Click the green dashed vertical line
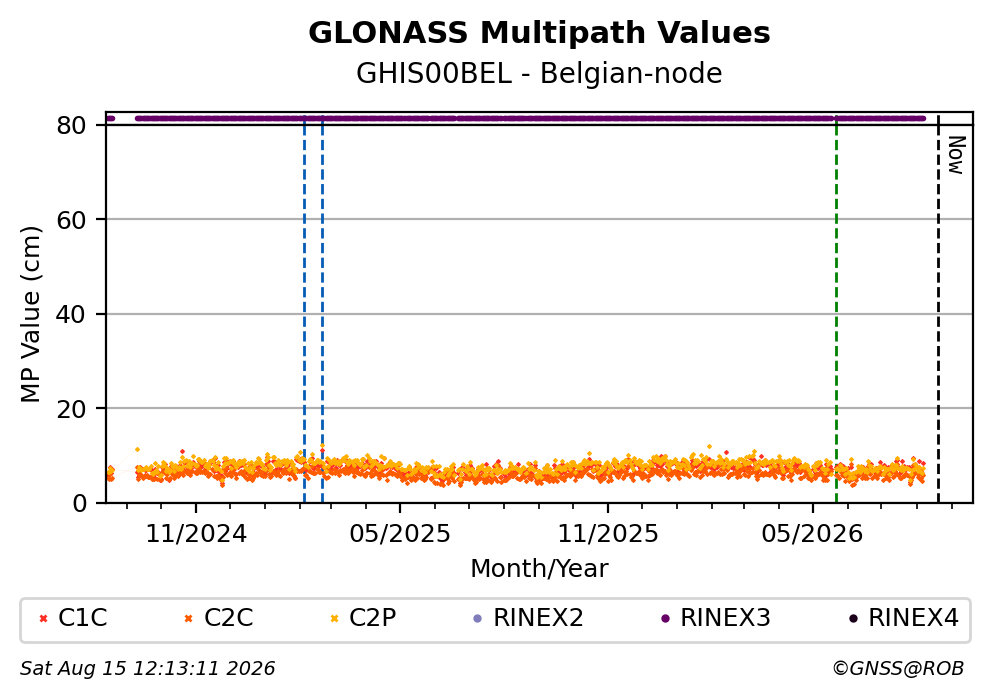 pyautogui.click(x=836, y=310)
